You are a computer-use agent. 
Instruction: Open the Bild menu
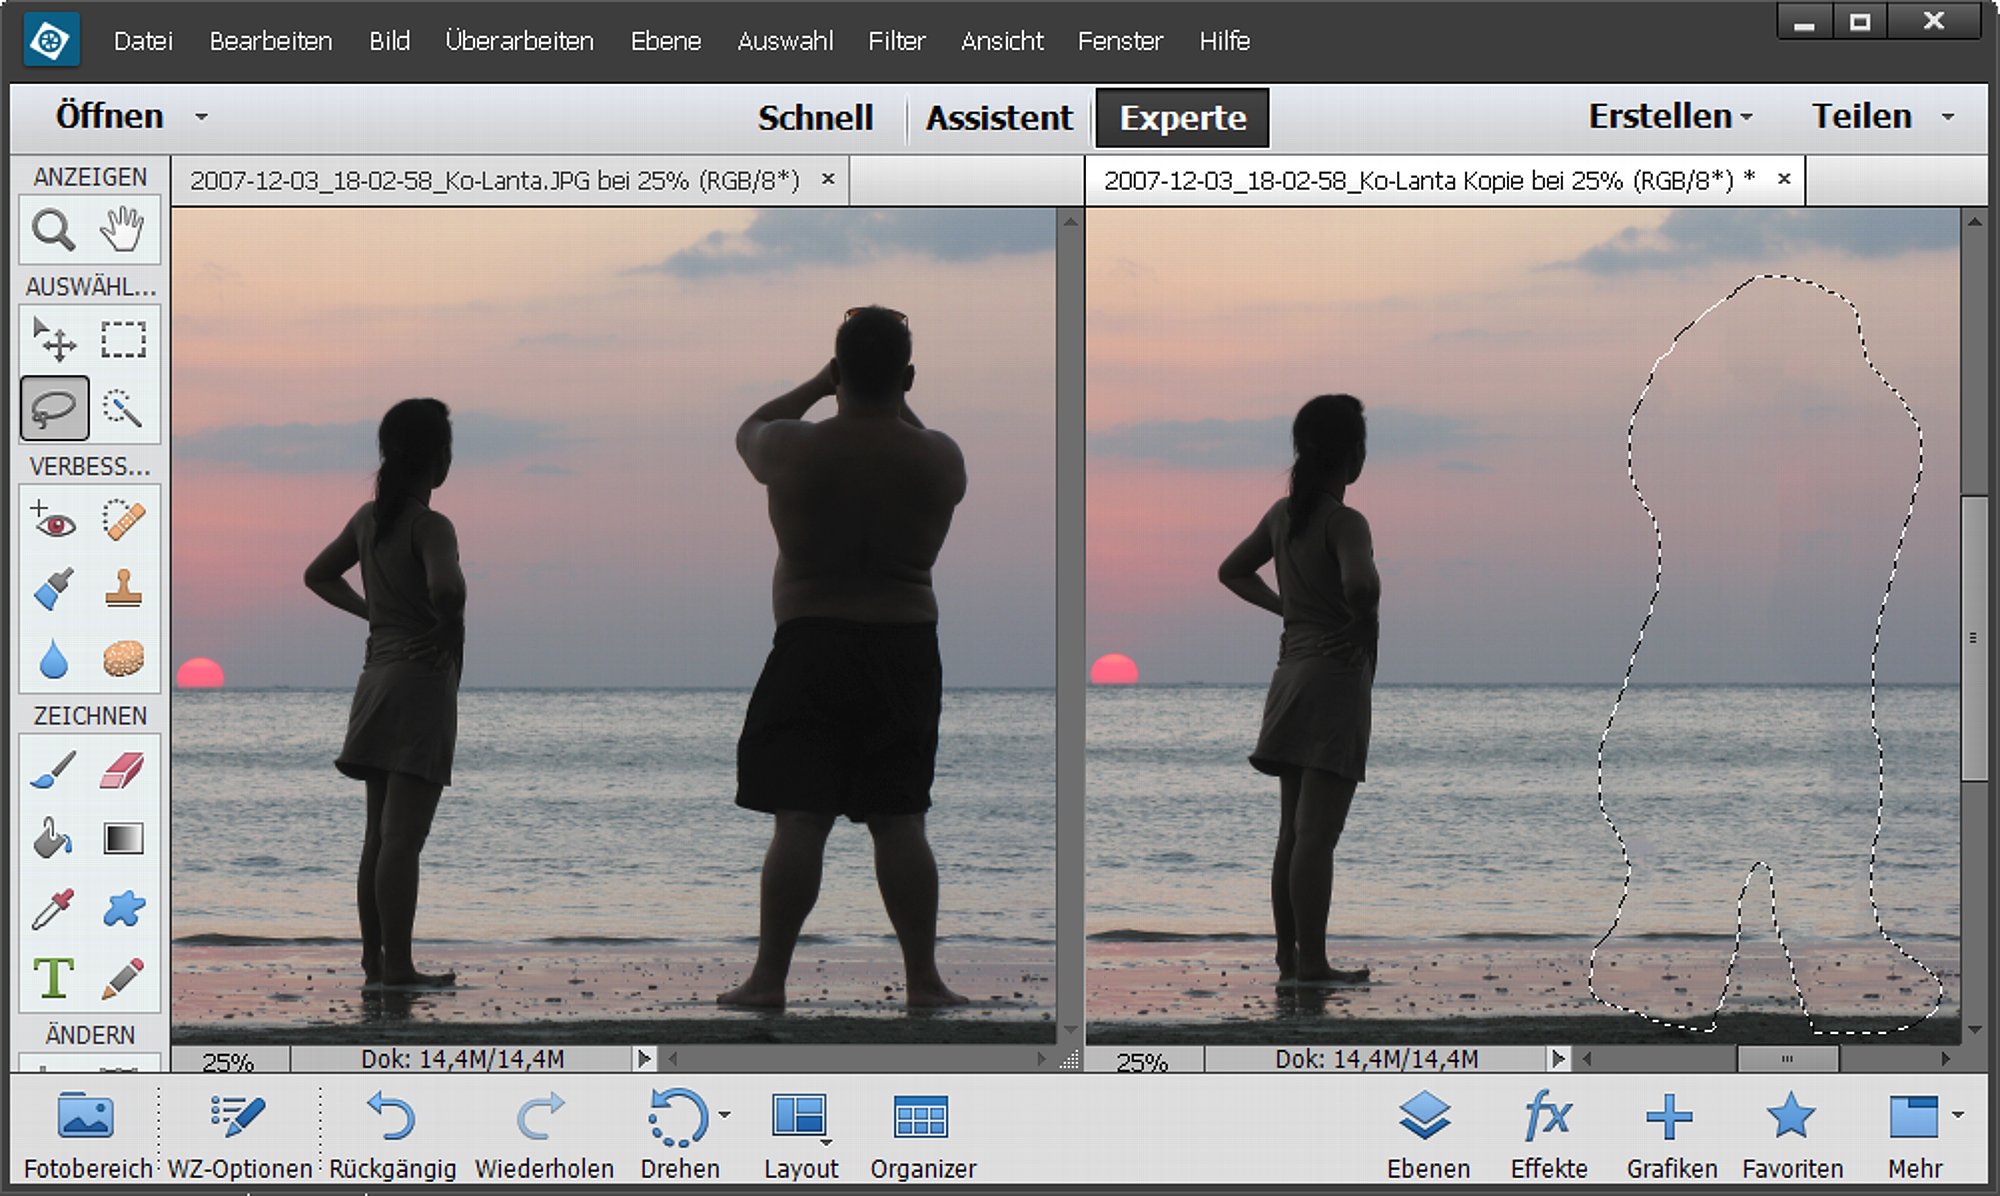coord(389,41)
